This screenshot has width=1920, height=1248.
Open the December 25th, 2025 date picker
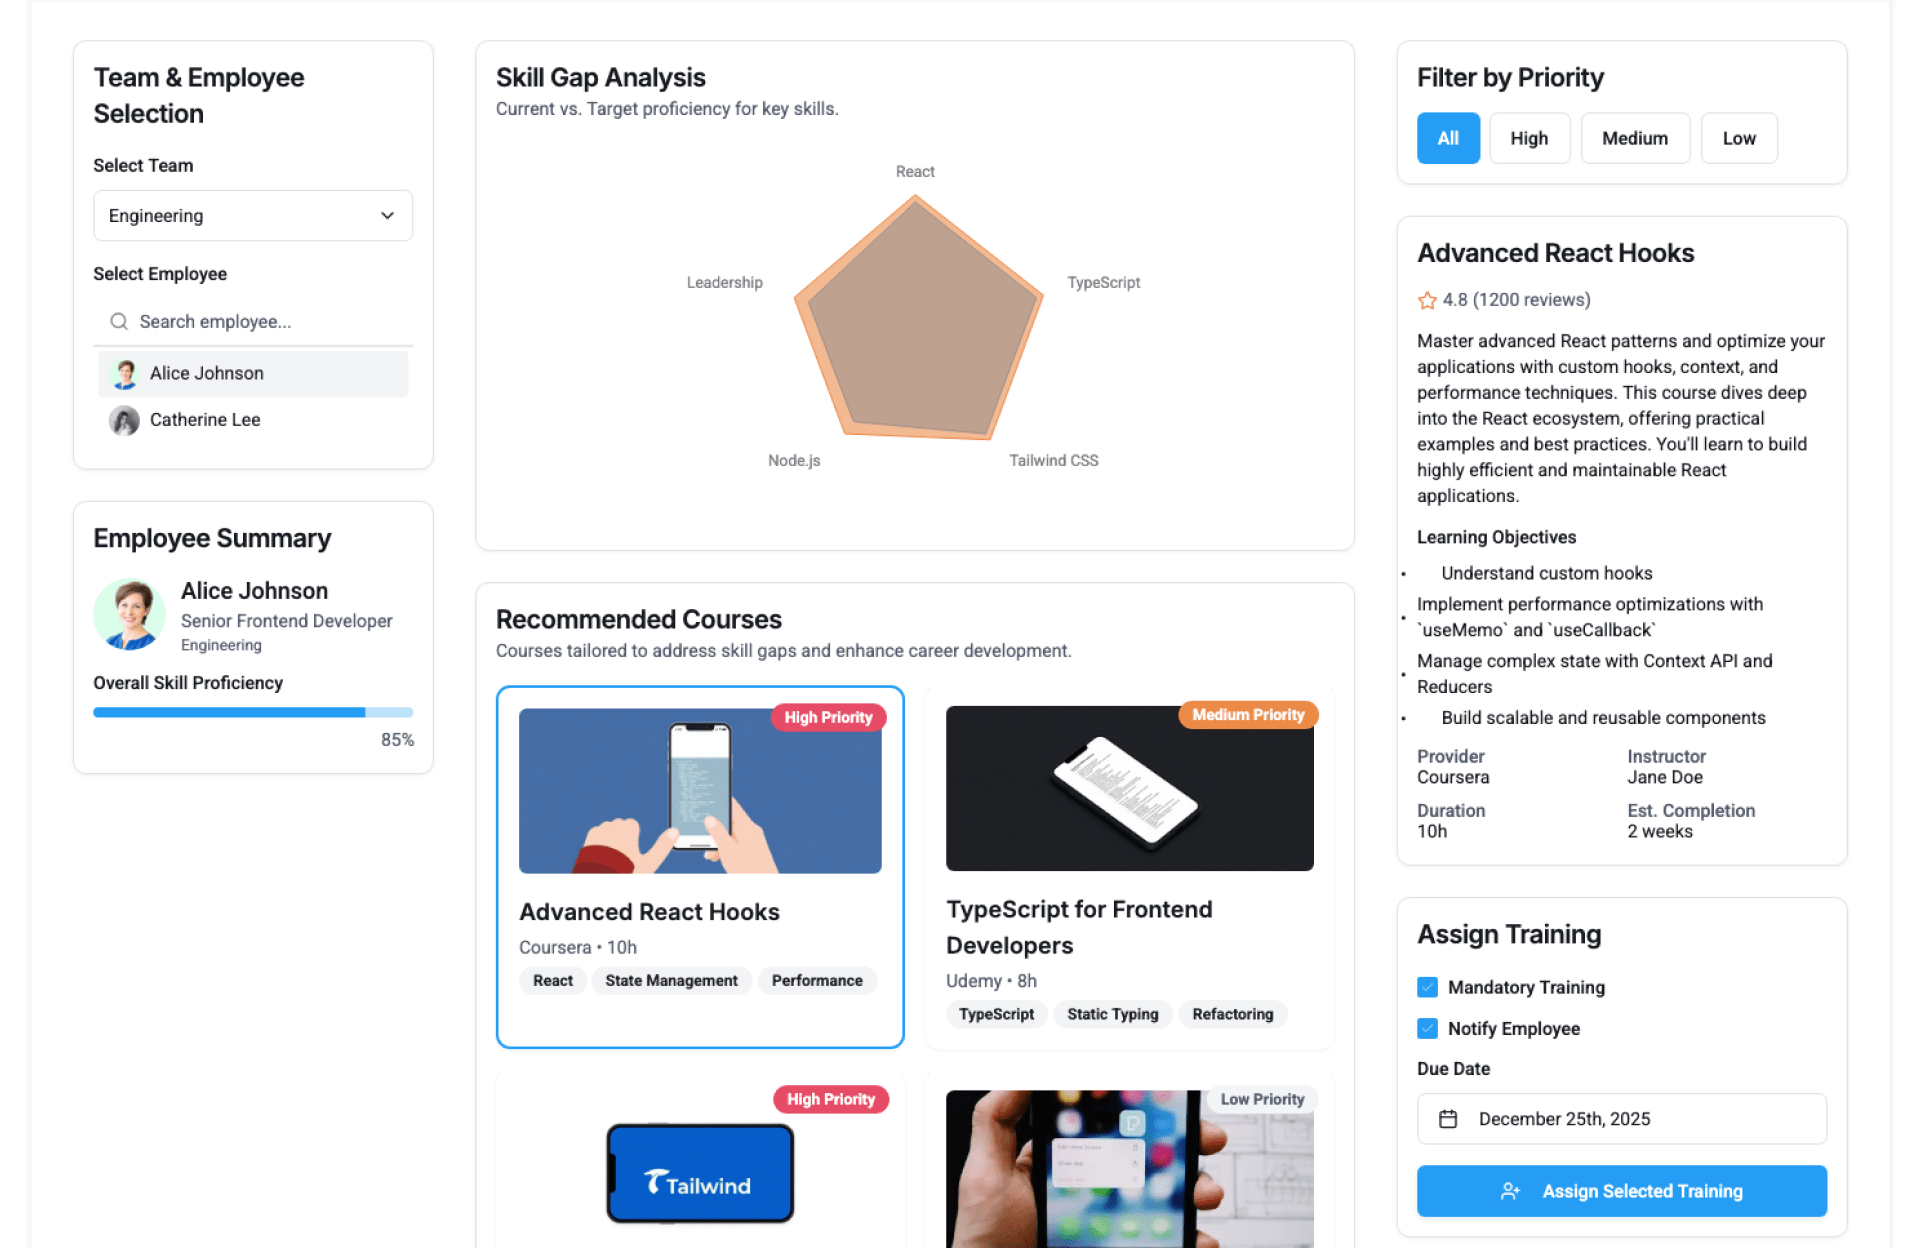[x=1621, y=1119]
